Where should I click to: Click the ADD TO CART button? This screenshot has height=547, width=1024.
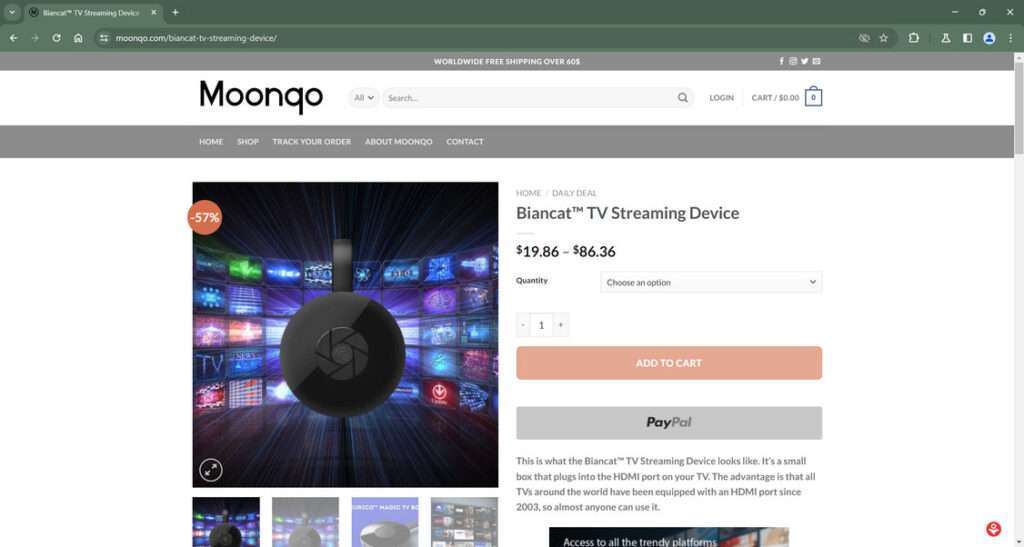tap(669, 363)
